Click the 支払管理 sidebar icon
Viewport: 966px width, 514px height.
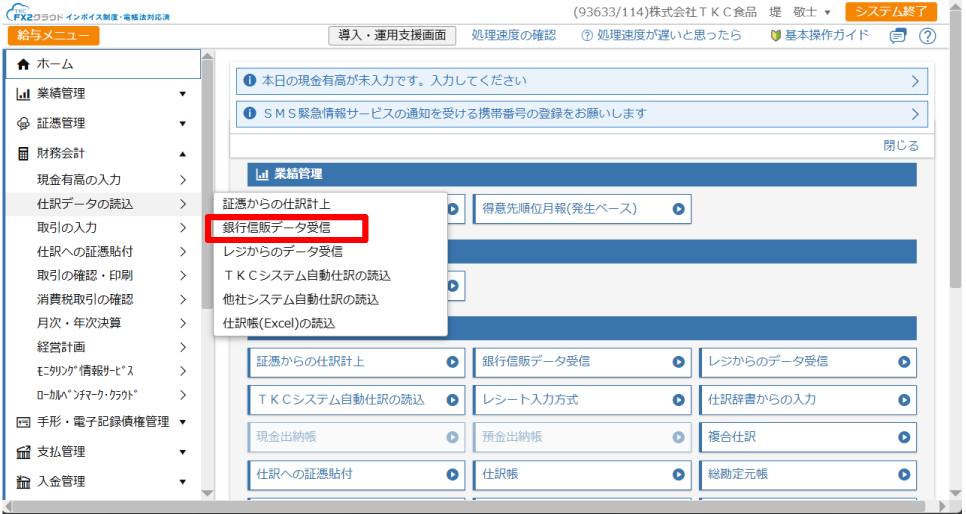pyautogui.click(x=23, y=452)
